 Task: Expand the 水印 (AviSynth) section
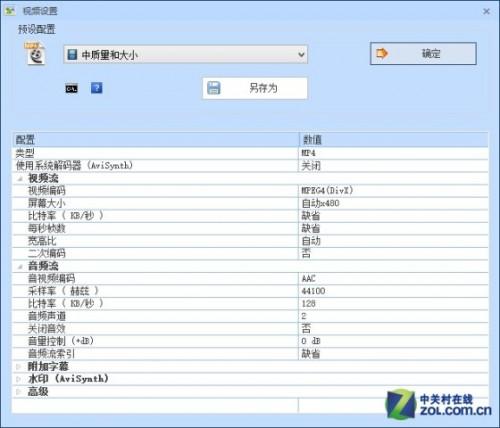(x=19, y=379)
